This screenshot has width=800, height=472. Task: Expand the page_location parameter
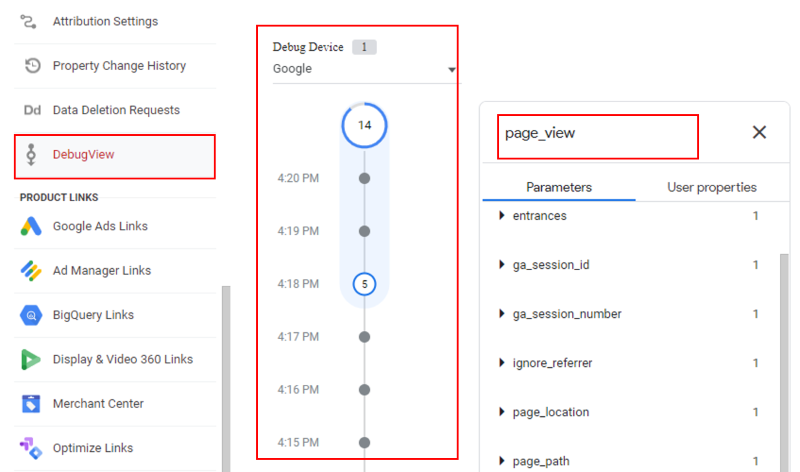click(x=502, y=412)
